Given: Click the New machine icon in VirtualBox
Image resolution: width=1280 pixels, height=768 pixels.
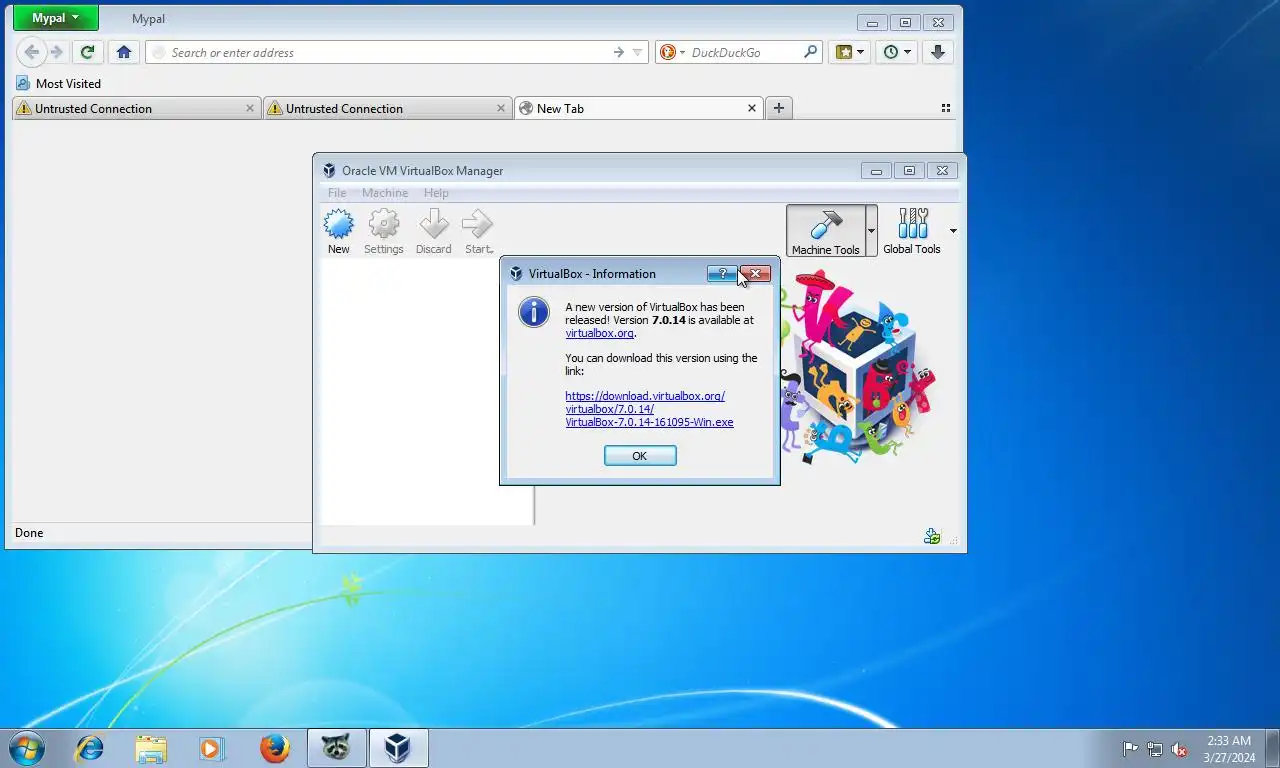Looking at the screenshot, I should pos(339,224).
